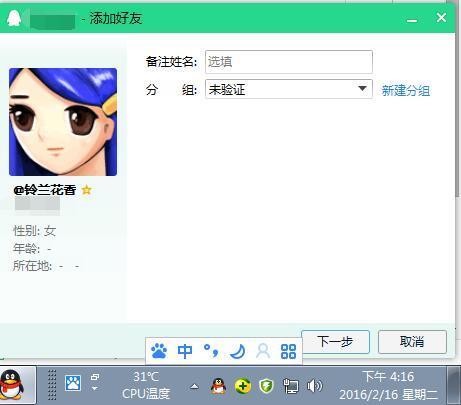Open the volume speaker tray icon
461x405 pixels.
[314, 386]
